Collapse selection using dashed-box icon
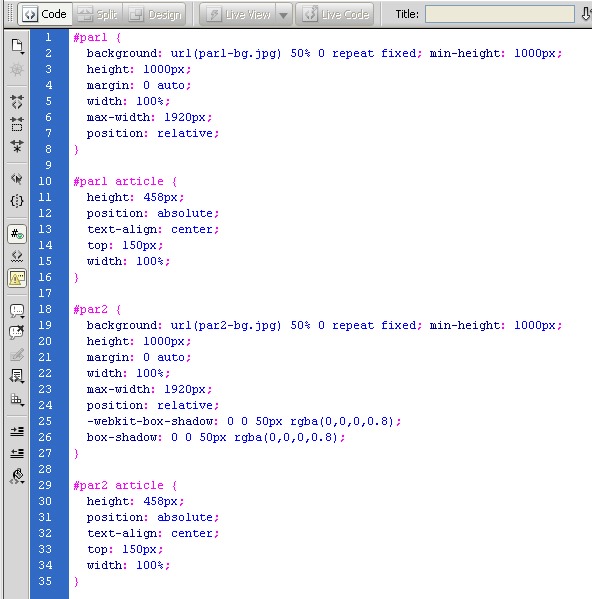Viewport: 592px width, 599px height. click(17, 124)
